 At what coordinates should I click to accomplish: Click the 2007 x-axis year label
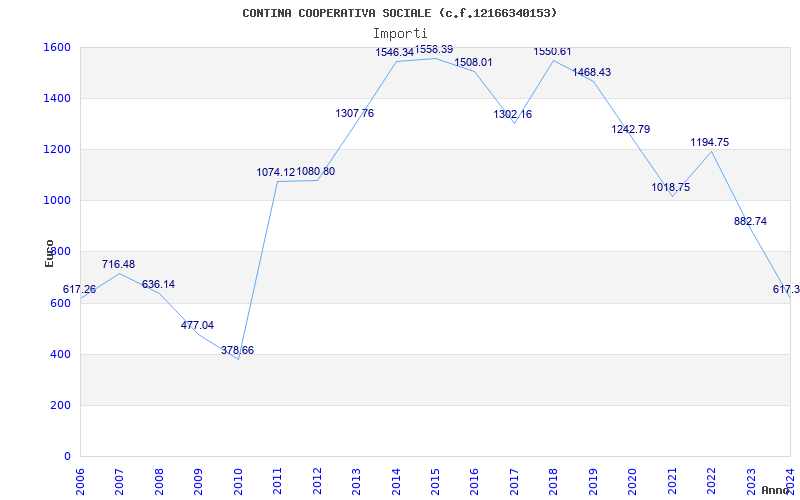[x=119, y=482]
